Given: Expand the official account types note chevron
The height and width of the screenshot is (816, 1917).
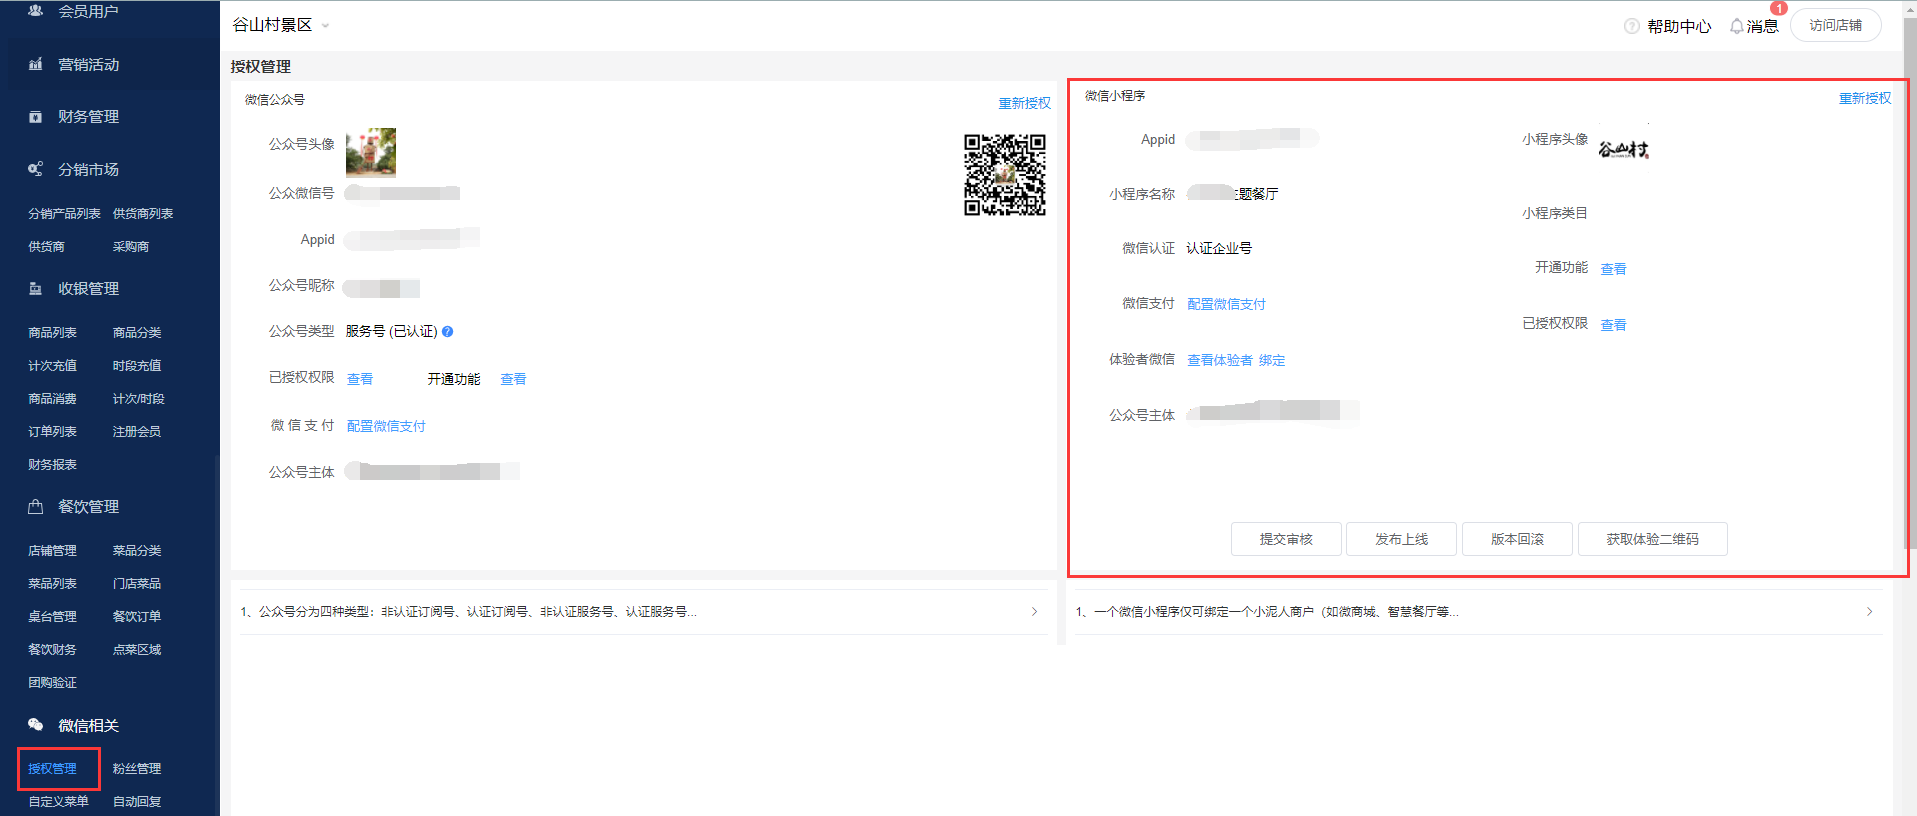Looking at the screenshot, I should [1034, 611].
